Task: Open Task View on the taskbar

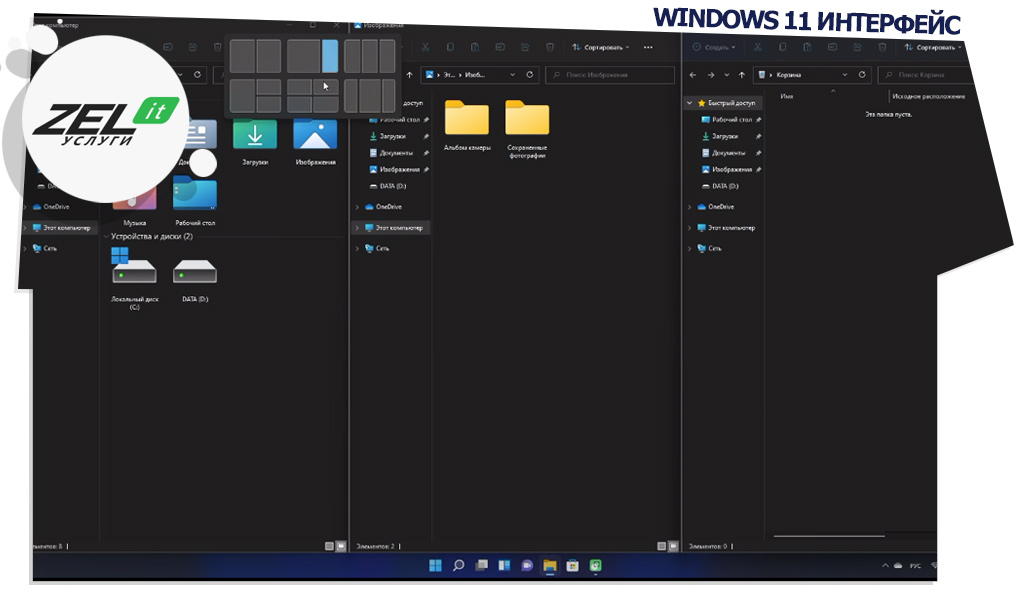Action: [481, 565]
